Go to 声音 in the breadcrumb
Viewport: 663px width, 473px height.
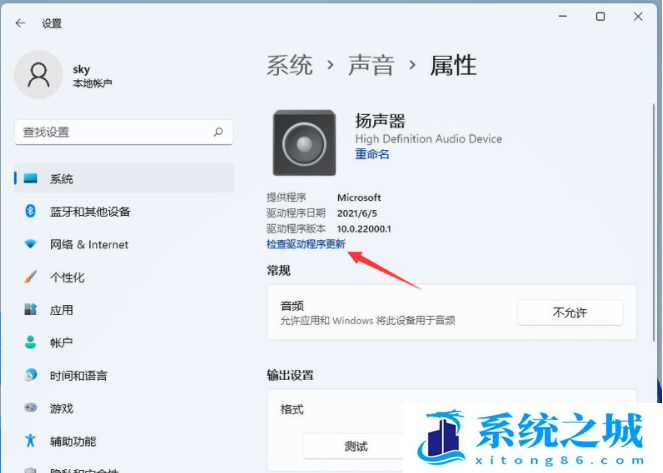(370, 66)
